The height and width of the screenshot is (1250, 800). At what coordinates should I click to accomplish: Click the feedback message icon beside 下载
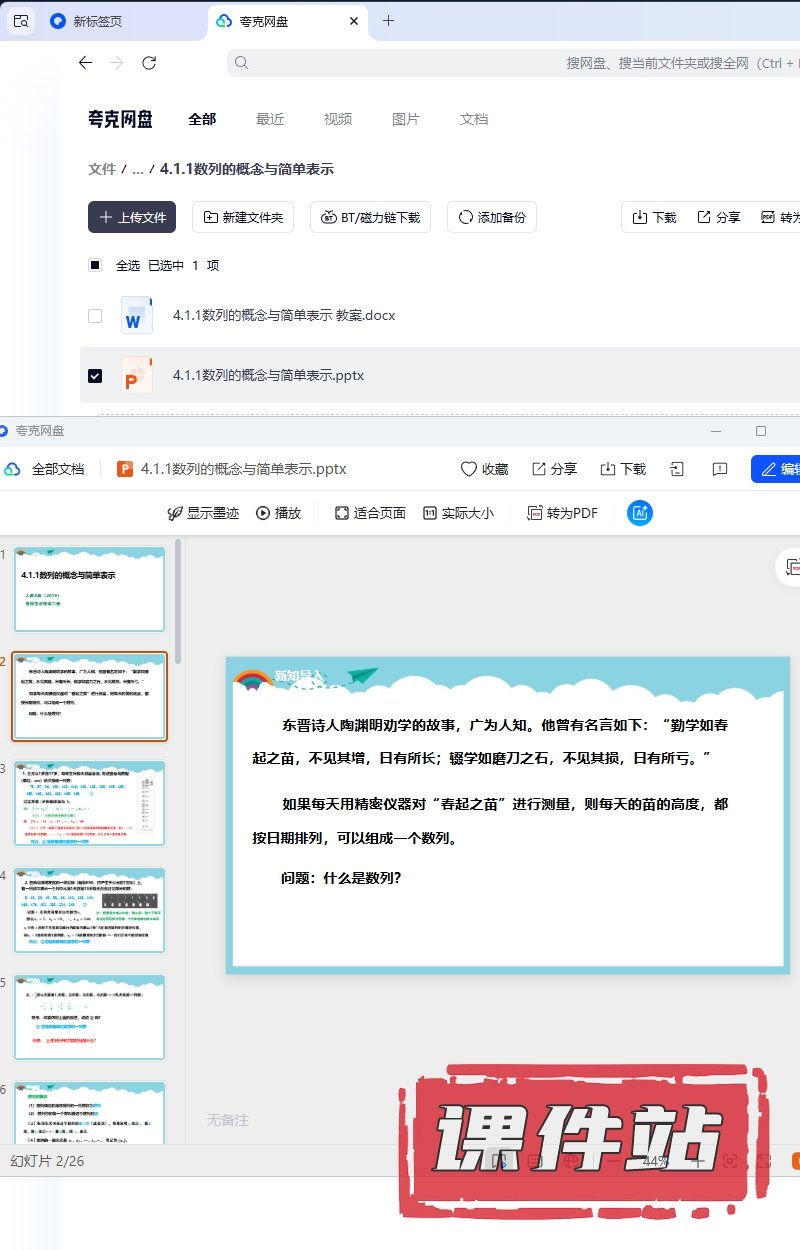pos(719,469)
